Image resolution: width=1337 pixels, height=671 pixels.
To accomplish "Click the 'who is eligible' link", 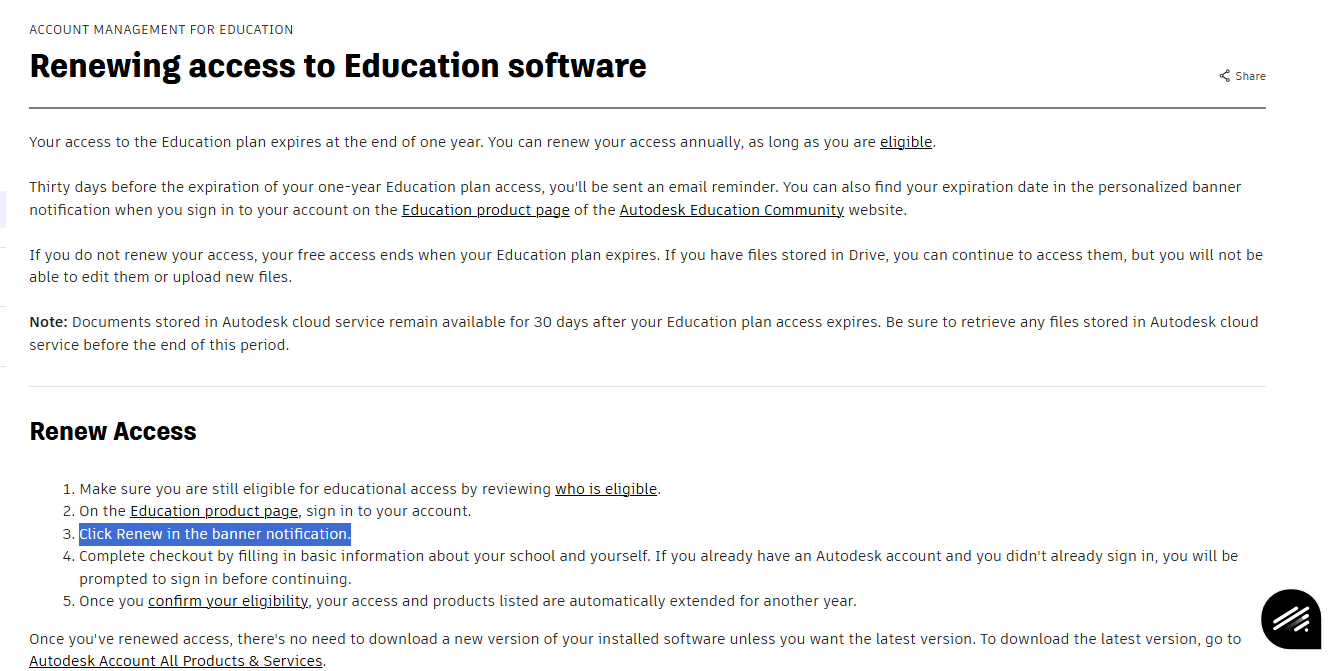I will (606, 489).
